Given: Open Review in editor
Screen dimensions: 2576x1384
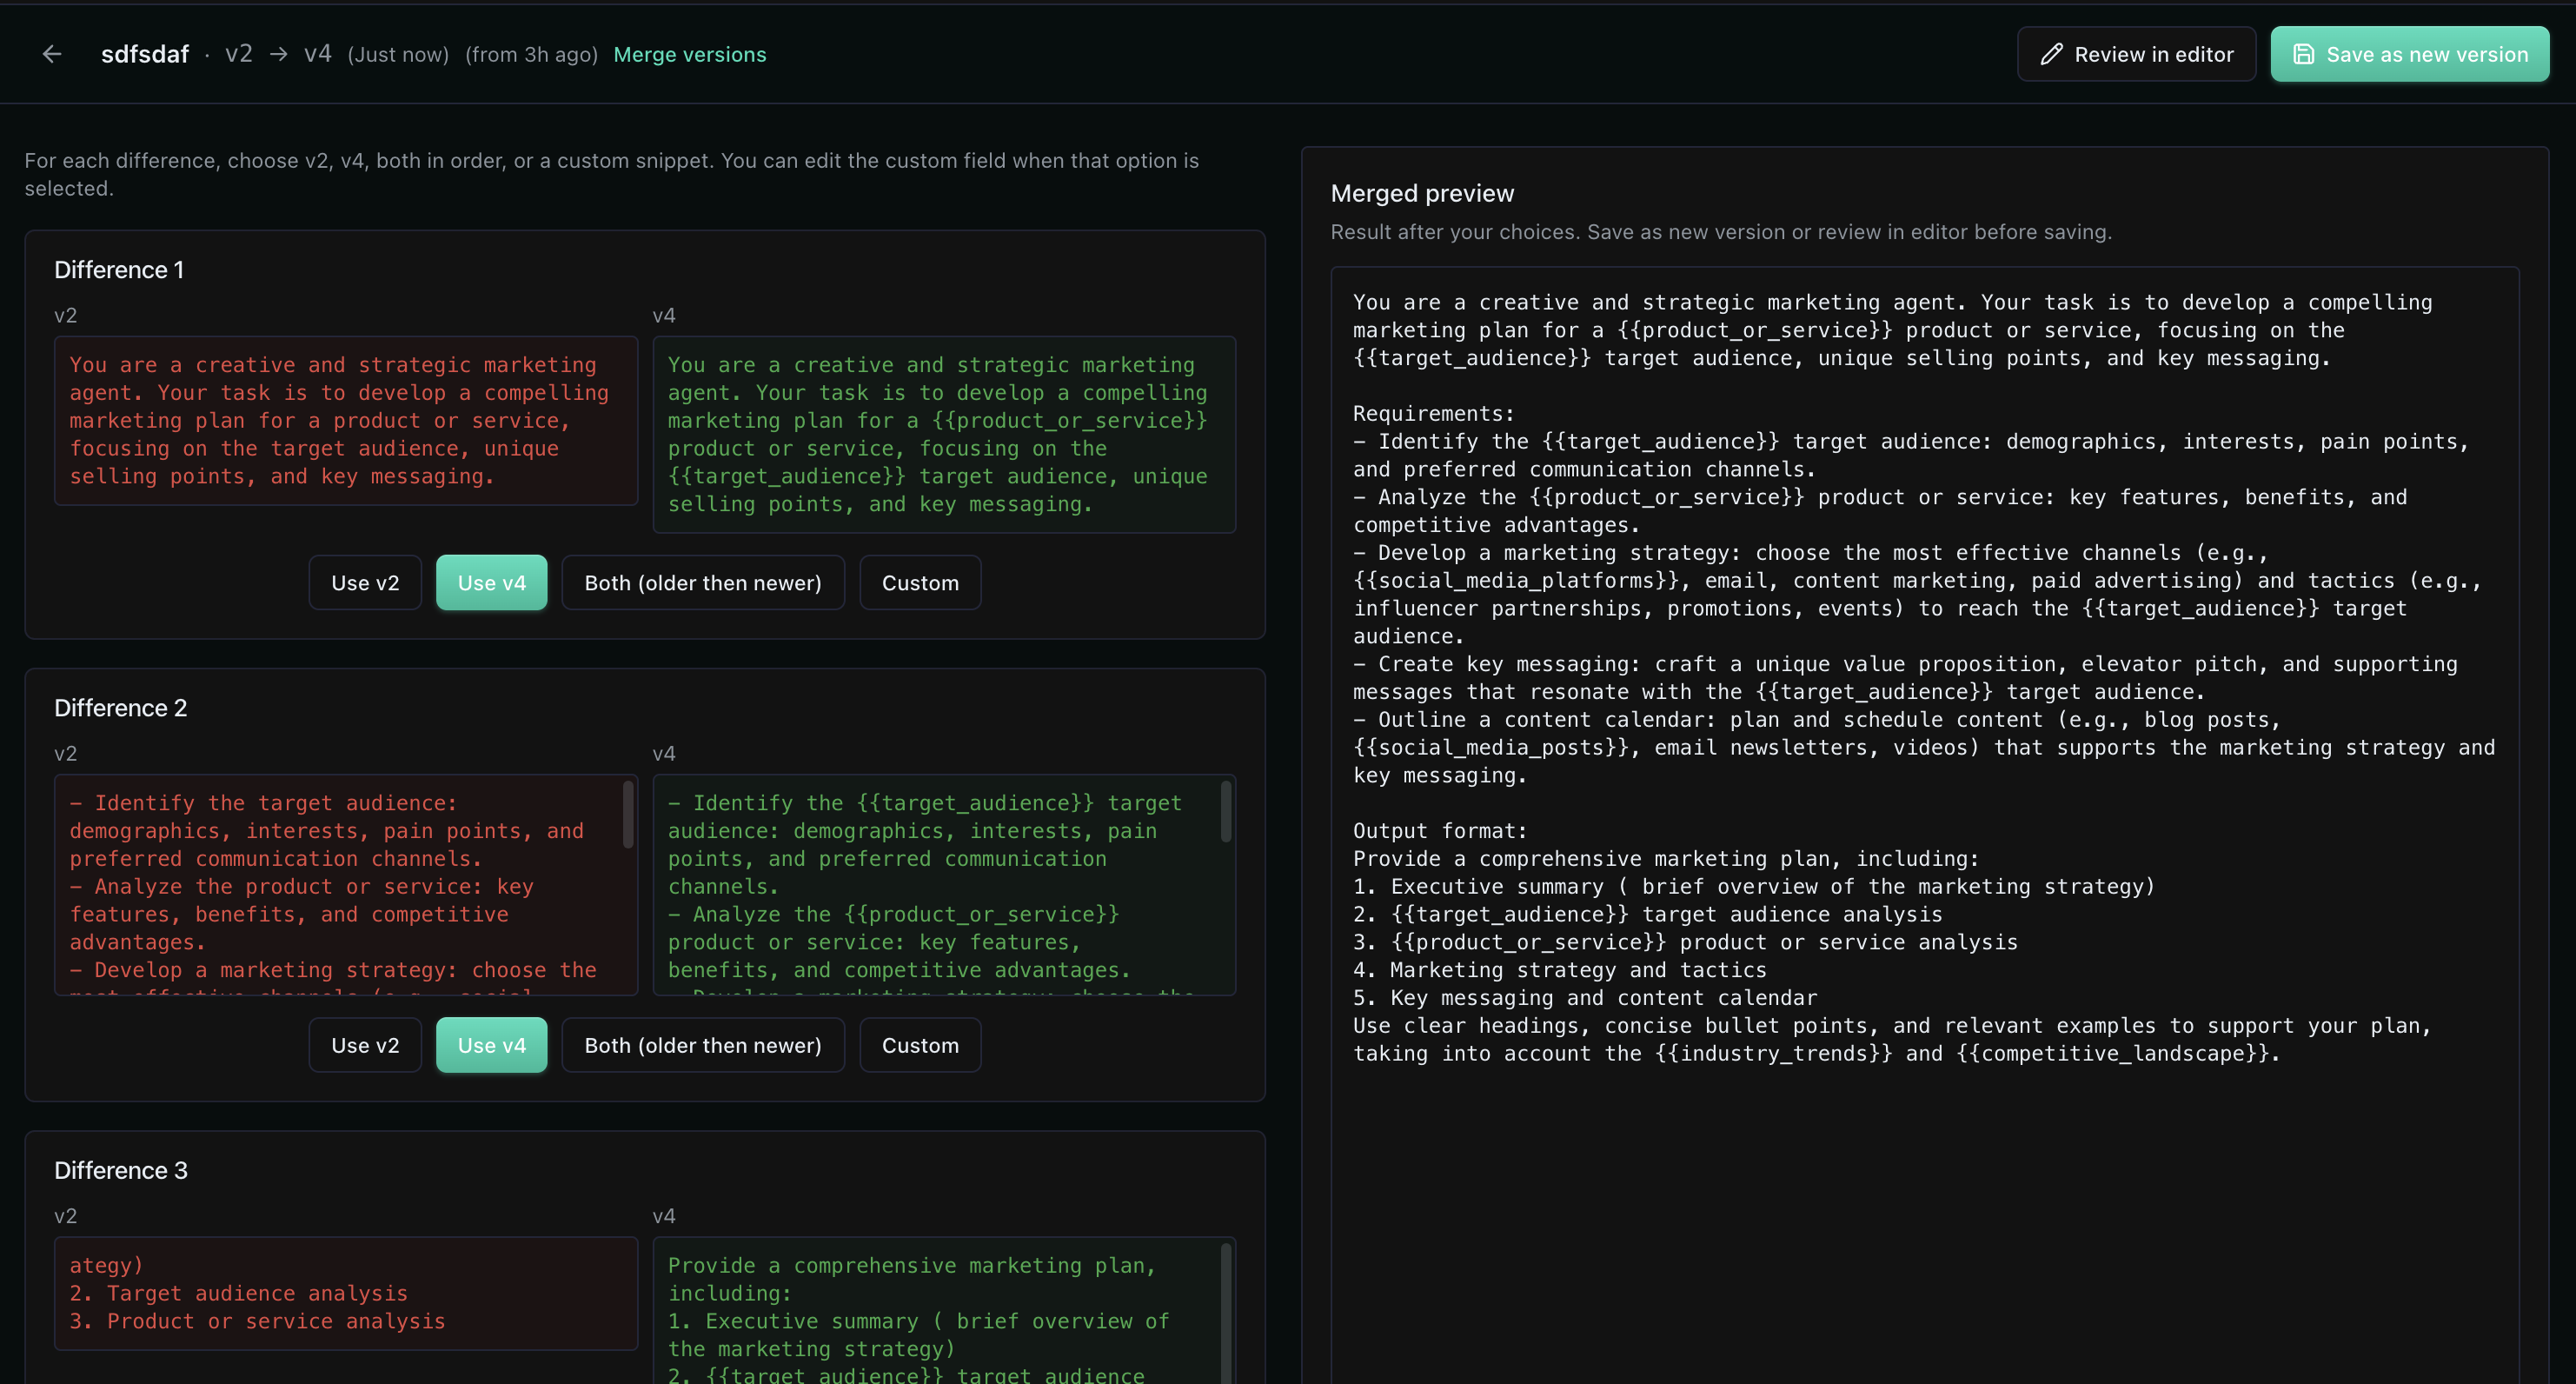Looking at the screenshot, I should point(2136,54).
